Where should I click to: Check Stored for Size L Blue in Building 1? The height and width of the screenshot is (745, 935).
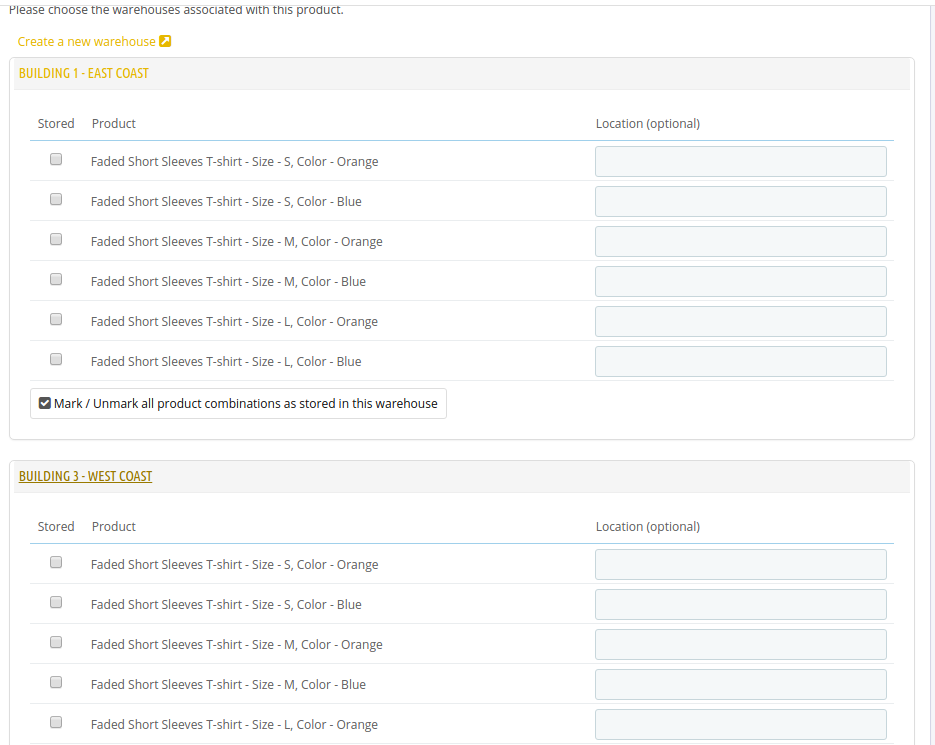coord(56,359)
